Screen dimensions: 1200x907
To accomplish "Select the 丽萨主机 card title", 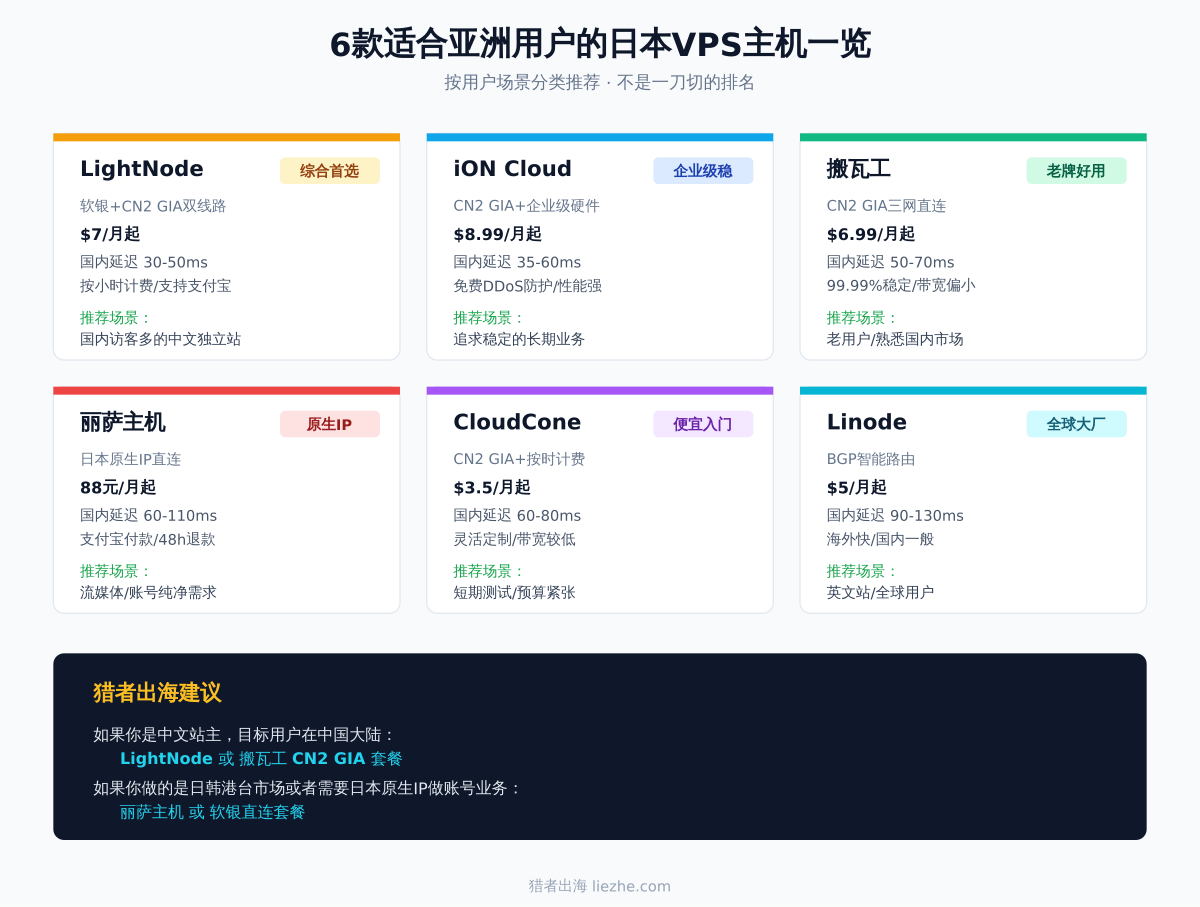I will 123,422.
